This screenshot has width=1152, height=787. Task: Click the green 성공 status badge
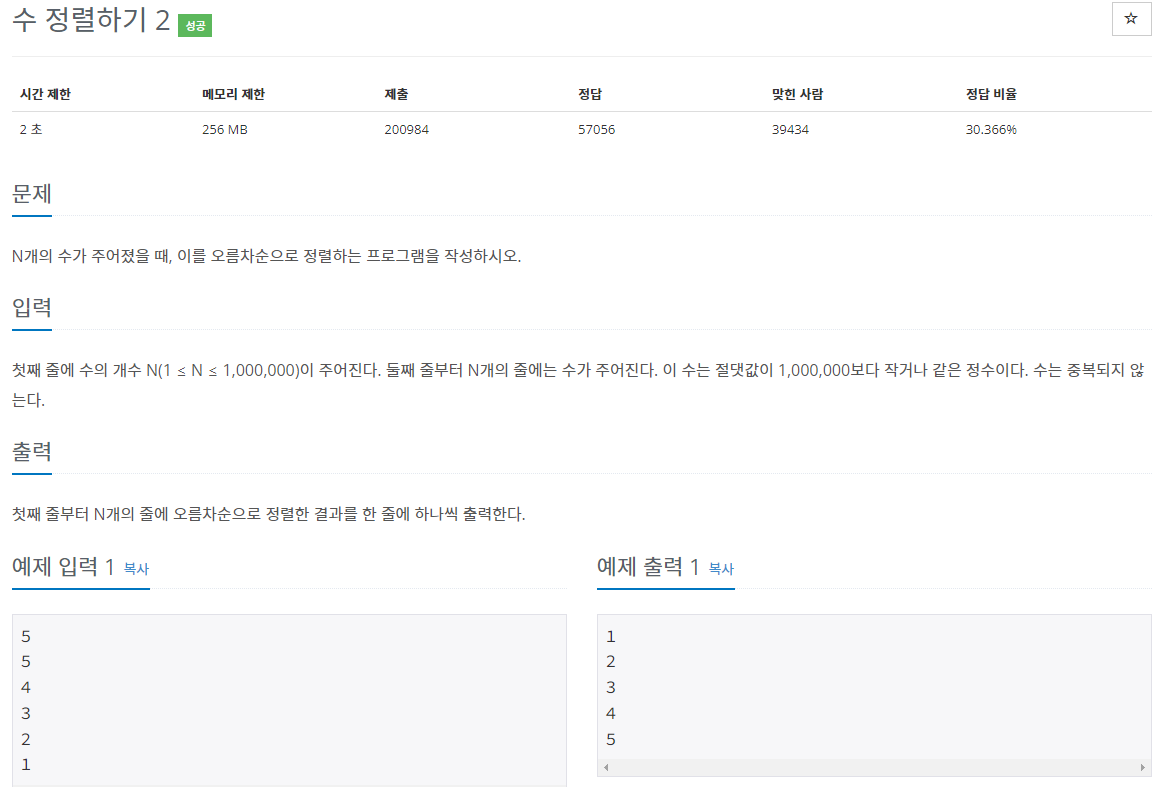tap(195, 26)
